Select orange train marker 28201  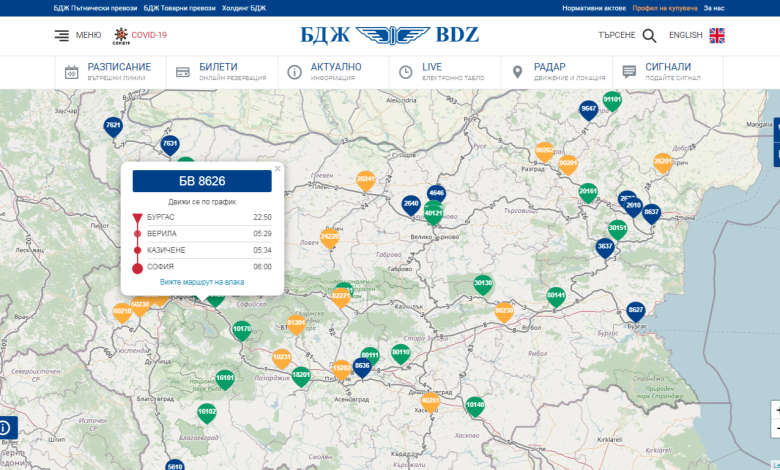click(x=663, y=163)
